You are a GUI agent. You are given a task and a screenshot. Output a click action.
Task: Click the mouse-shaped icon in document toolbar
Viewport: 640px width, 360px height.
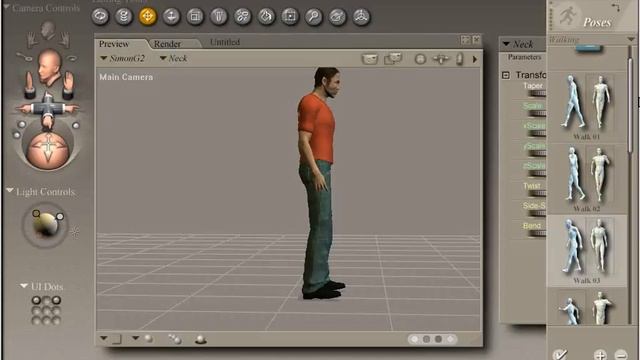[x=460, y=59]
